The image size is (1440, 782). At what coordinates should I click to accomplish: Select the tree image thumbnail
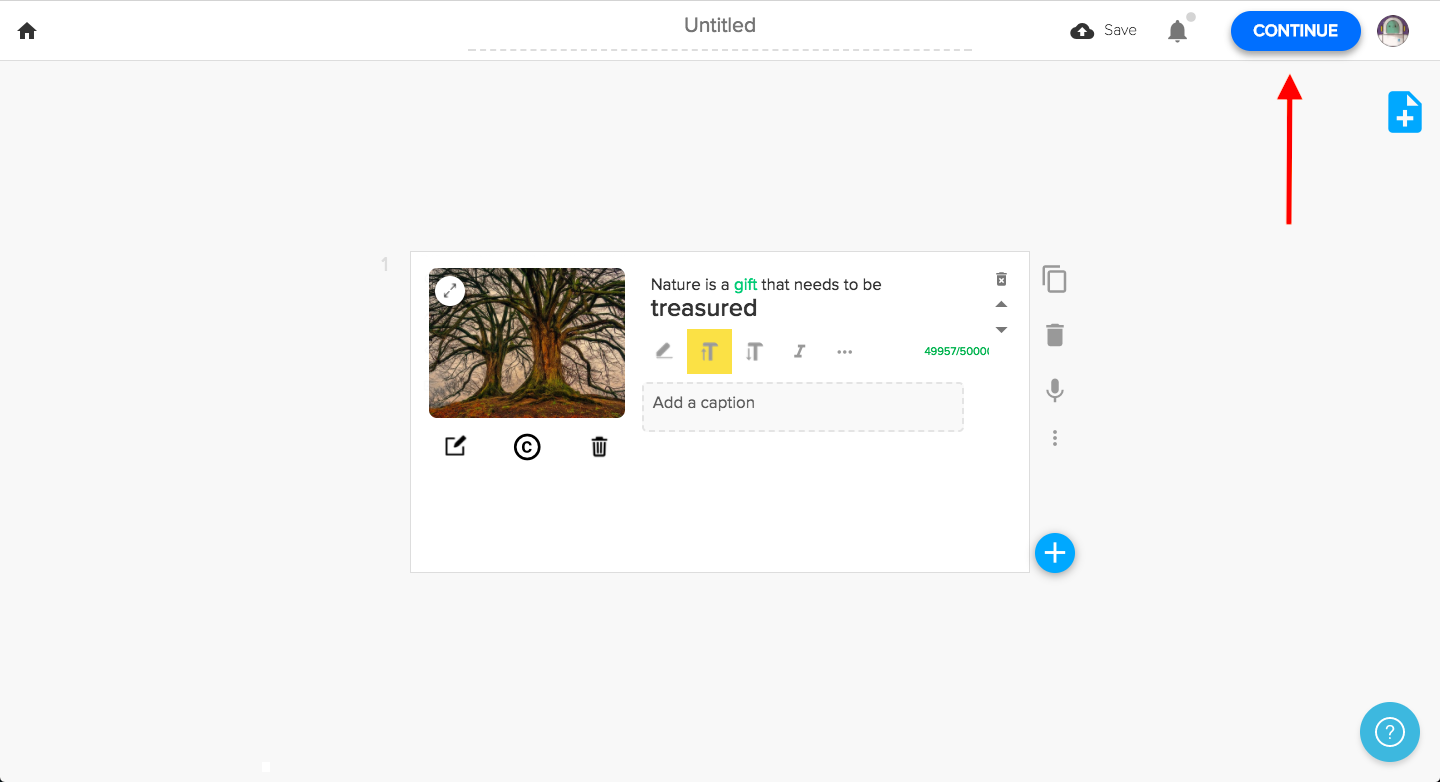point(527,343)
